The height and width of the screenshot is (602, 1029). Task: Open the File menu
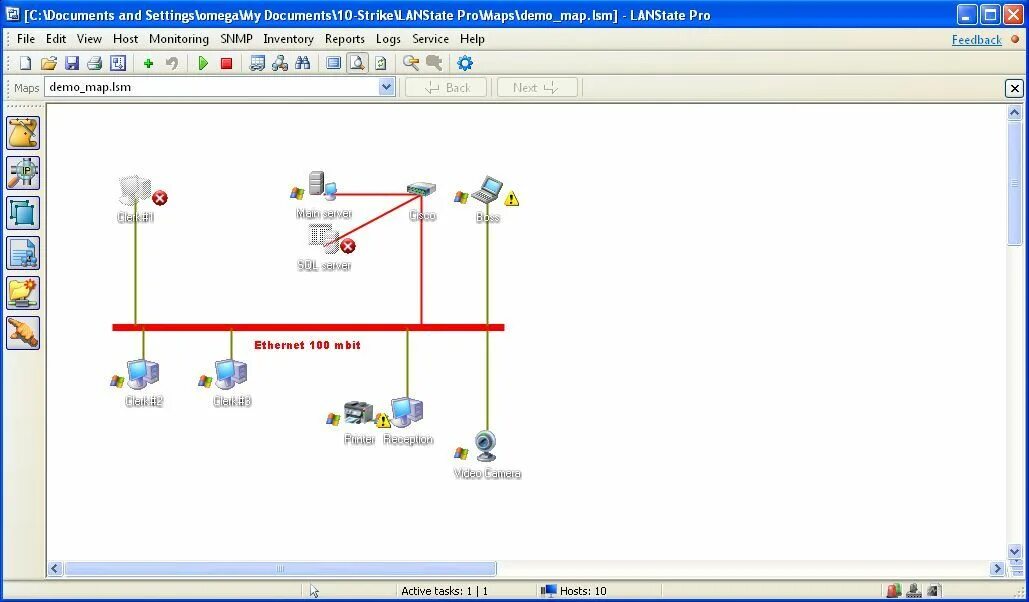[x=26, y=39]
